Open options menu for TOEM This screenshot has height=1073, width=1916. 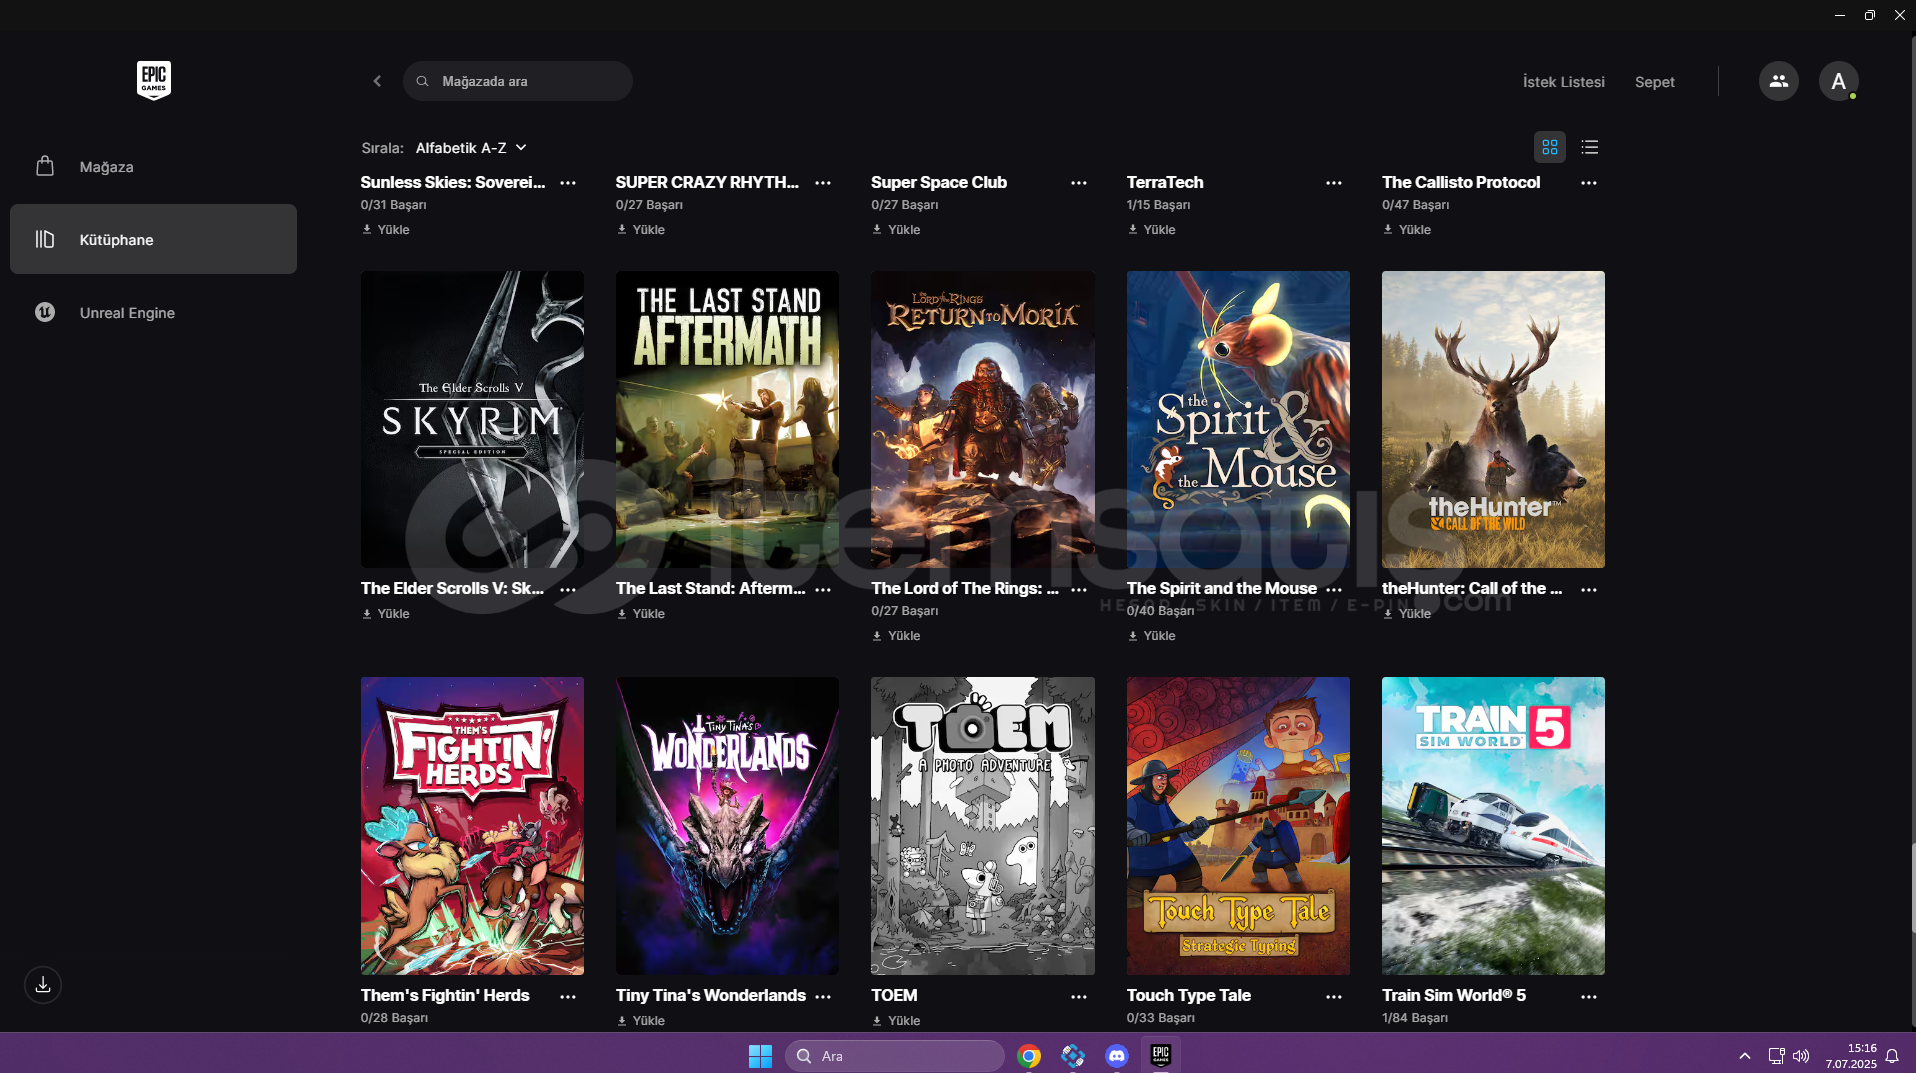[1079, 997]
